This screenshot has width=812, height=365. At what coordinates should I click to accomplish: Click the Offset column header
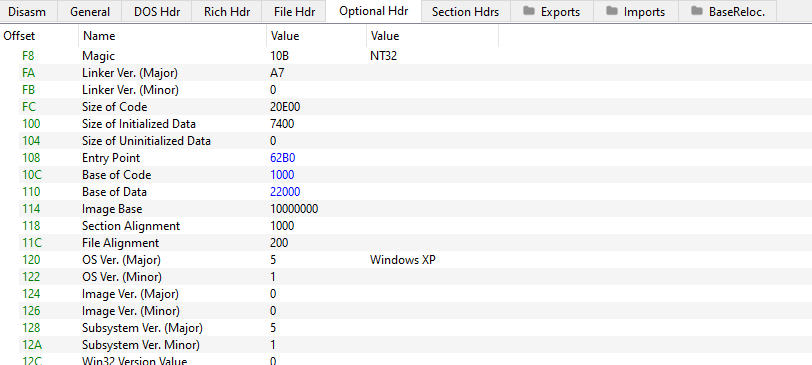tap(39, 36)
